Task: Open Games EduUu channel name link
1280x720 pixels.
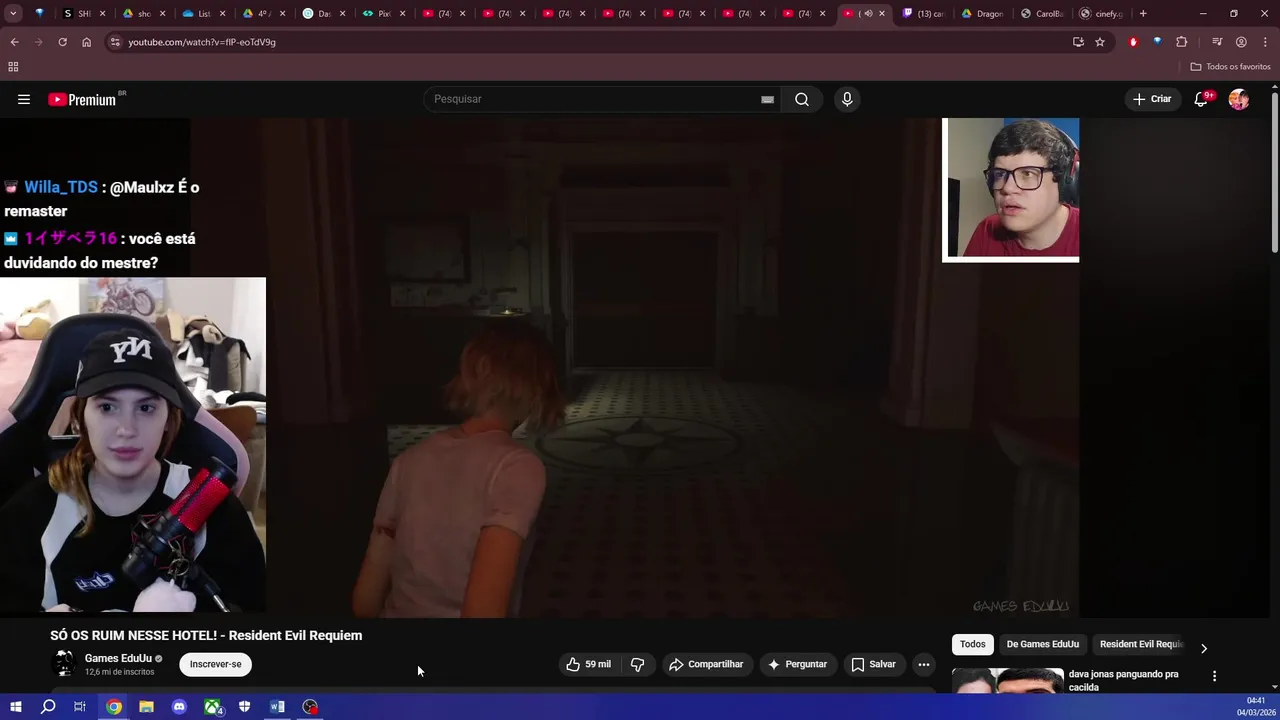Action: point(118,658)
